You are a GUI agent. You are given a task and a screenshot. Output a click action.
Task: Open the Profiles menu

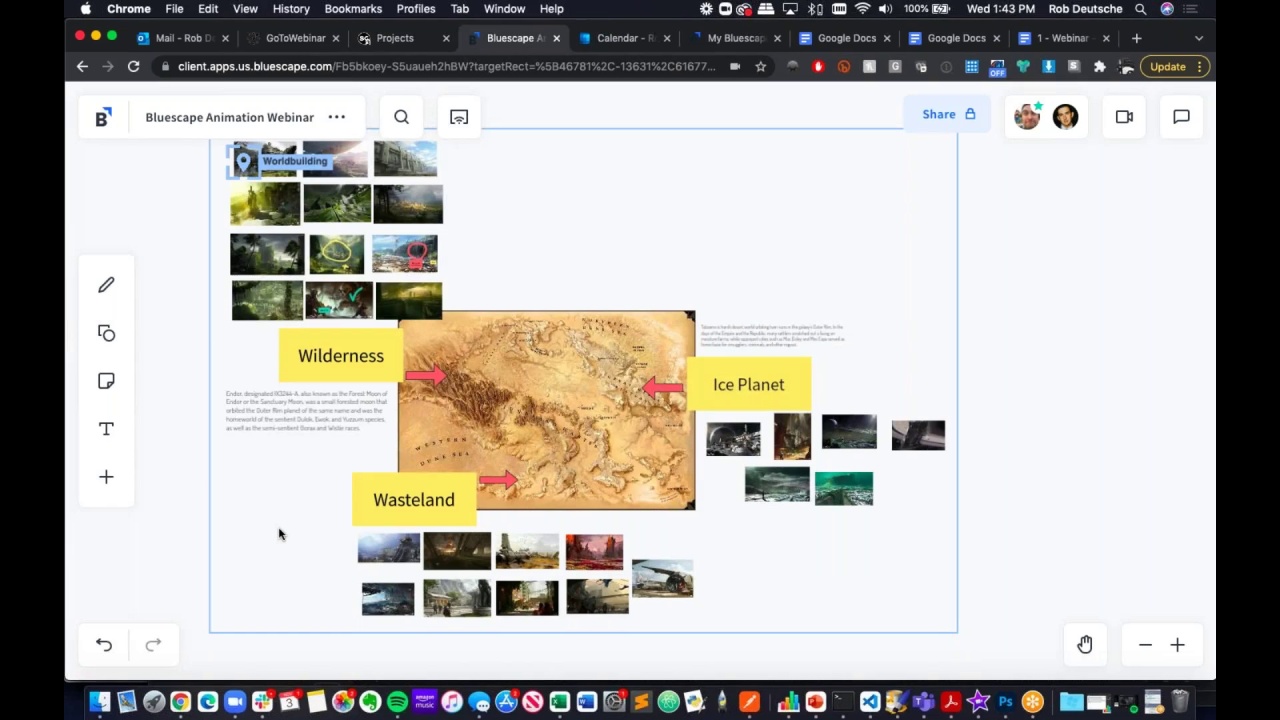click(x=416, y=9)
